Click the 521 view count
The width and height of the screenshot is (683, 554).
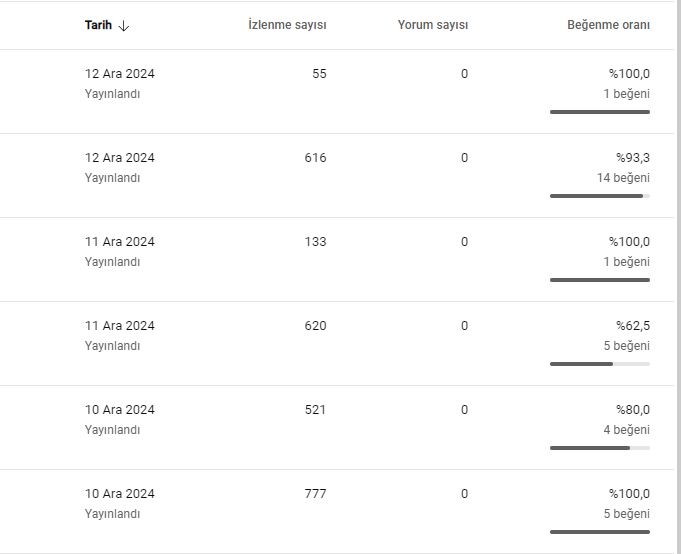tap(315, 410)
